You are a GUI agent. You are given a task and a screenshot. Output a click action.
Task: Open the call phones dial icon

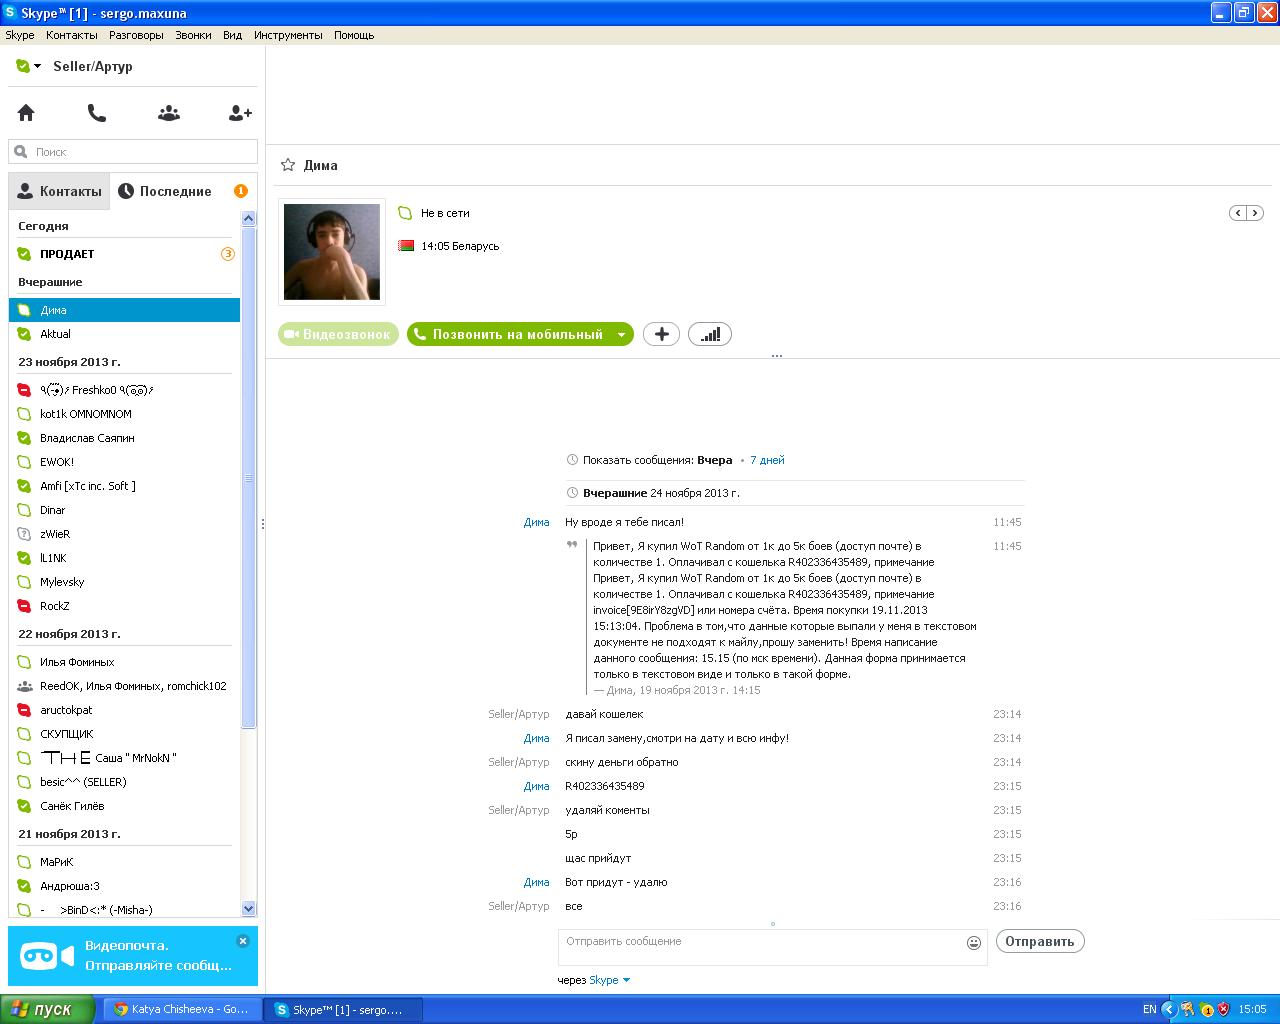pyautogui.click(x=97, y=113)
